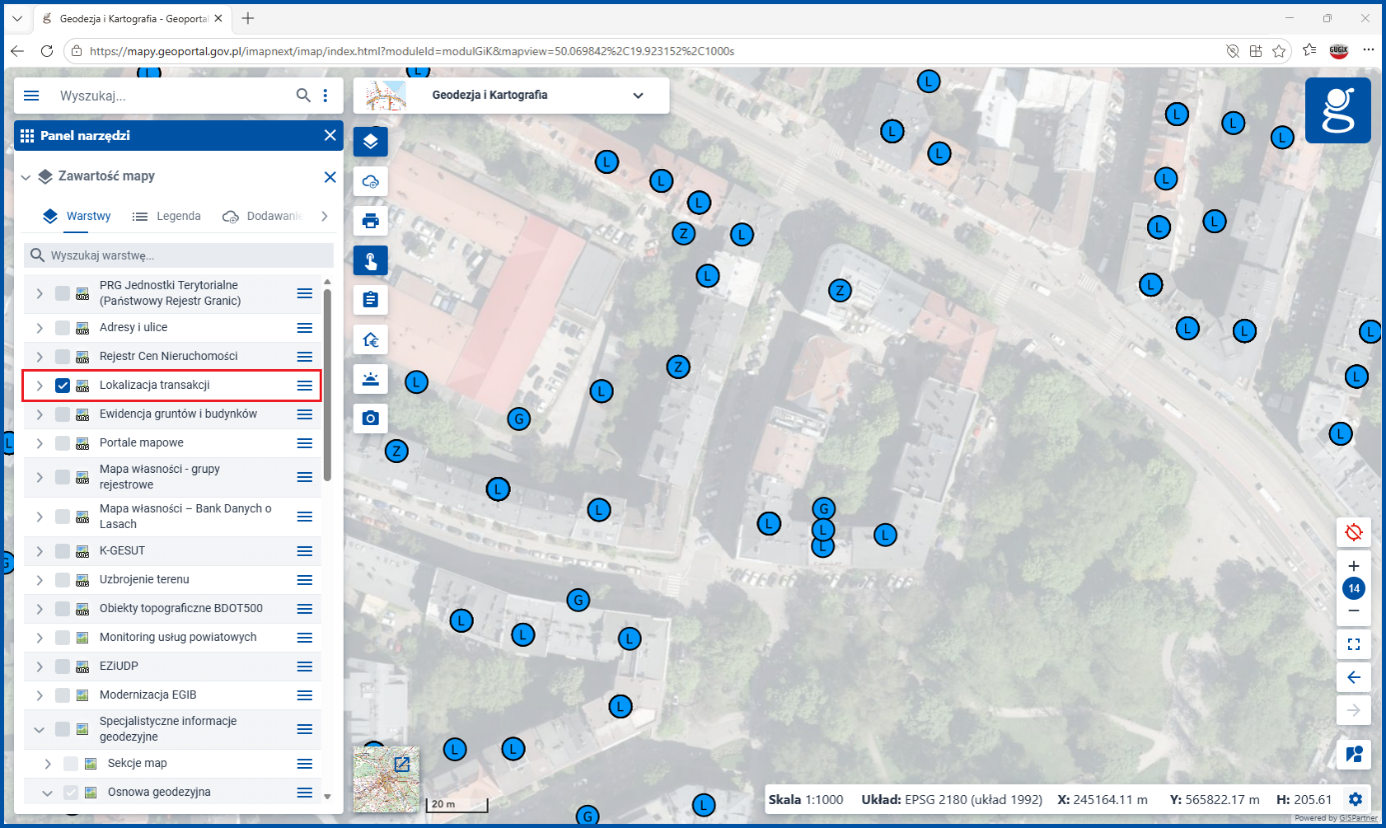Collapse the Zawartość mapy section
This screenshot has height=828, width=1386.
[25, 177]
